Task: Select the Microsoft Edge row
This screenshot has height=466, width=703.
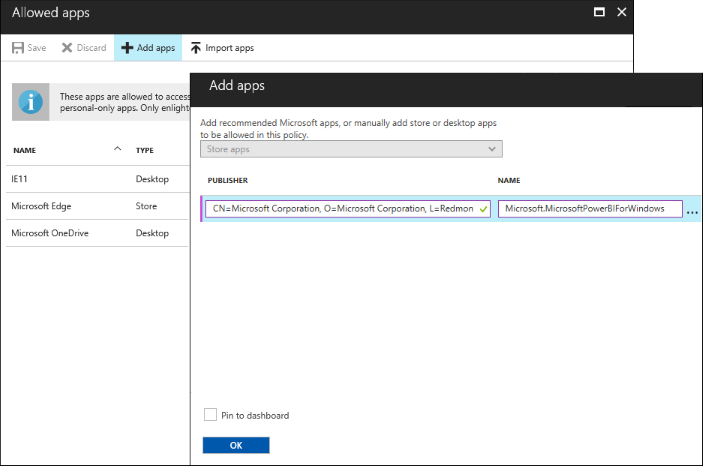Action: (x=95, y=206)
